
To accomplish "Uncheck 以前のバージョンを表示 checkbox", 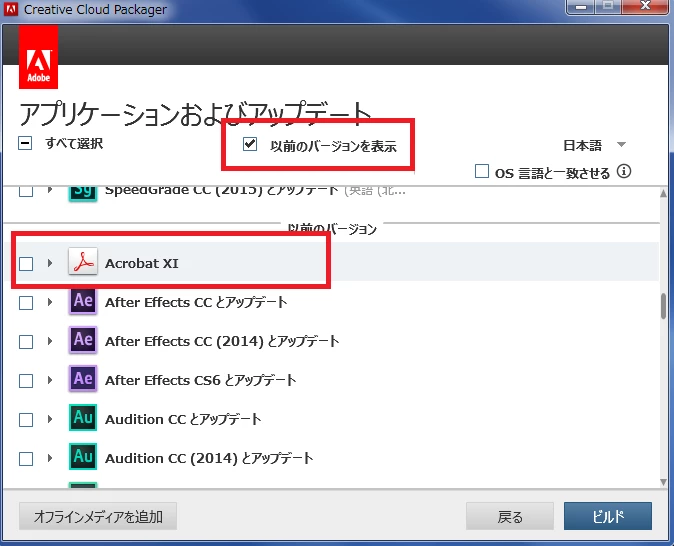I will (250, 144).
